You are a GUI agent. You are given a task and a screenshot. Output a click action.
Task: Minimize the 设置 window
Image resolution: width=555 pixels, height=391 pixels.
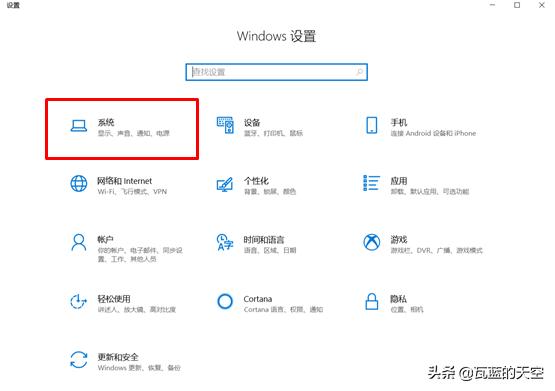tap(492, 5)
